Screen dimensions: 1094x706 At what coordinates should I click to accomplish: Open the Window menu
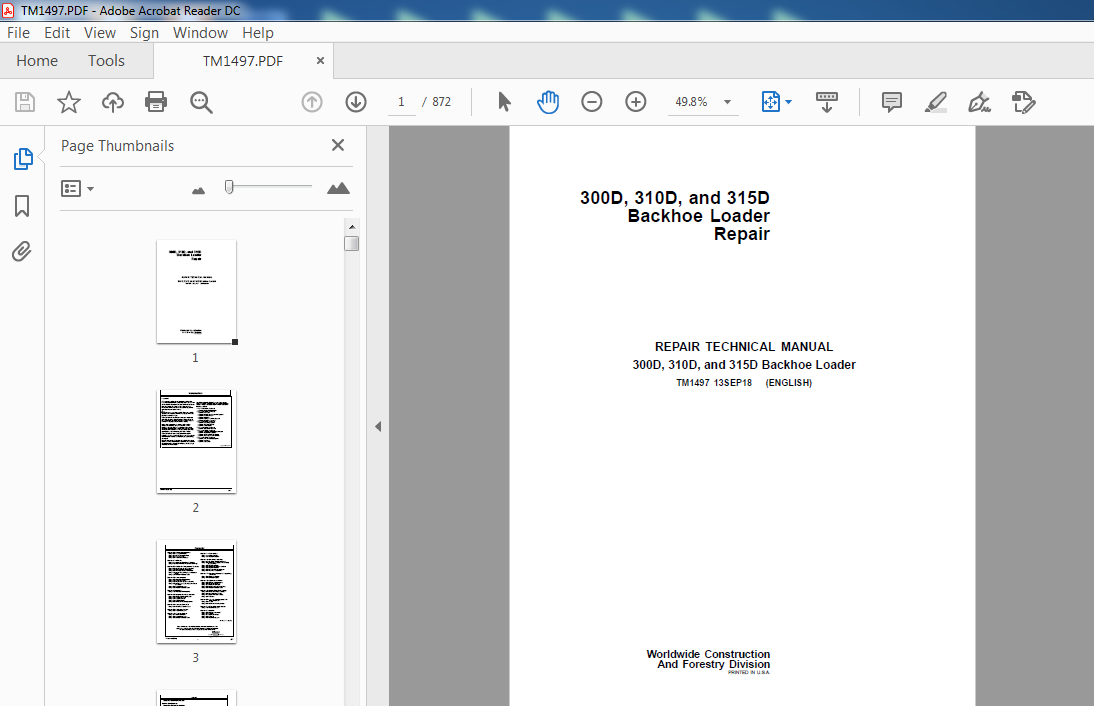200,33
